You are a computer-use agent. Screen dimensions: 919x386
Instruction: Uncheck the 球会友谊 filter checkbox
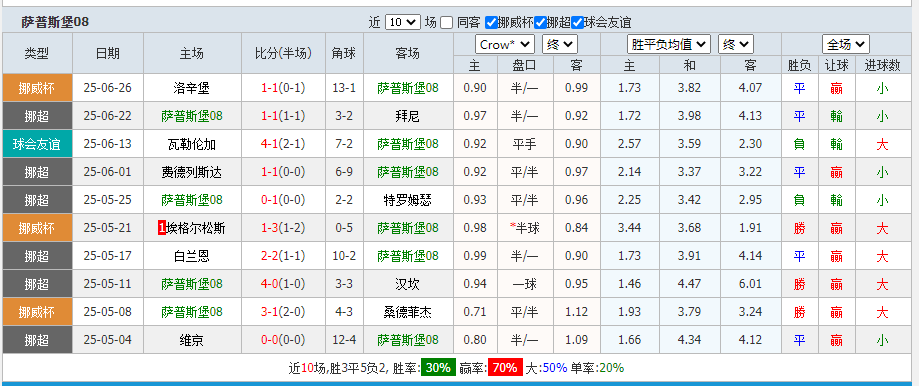tap(577, 23)
